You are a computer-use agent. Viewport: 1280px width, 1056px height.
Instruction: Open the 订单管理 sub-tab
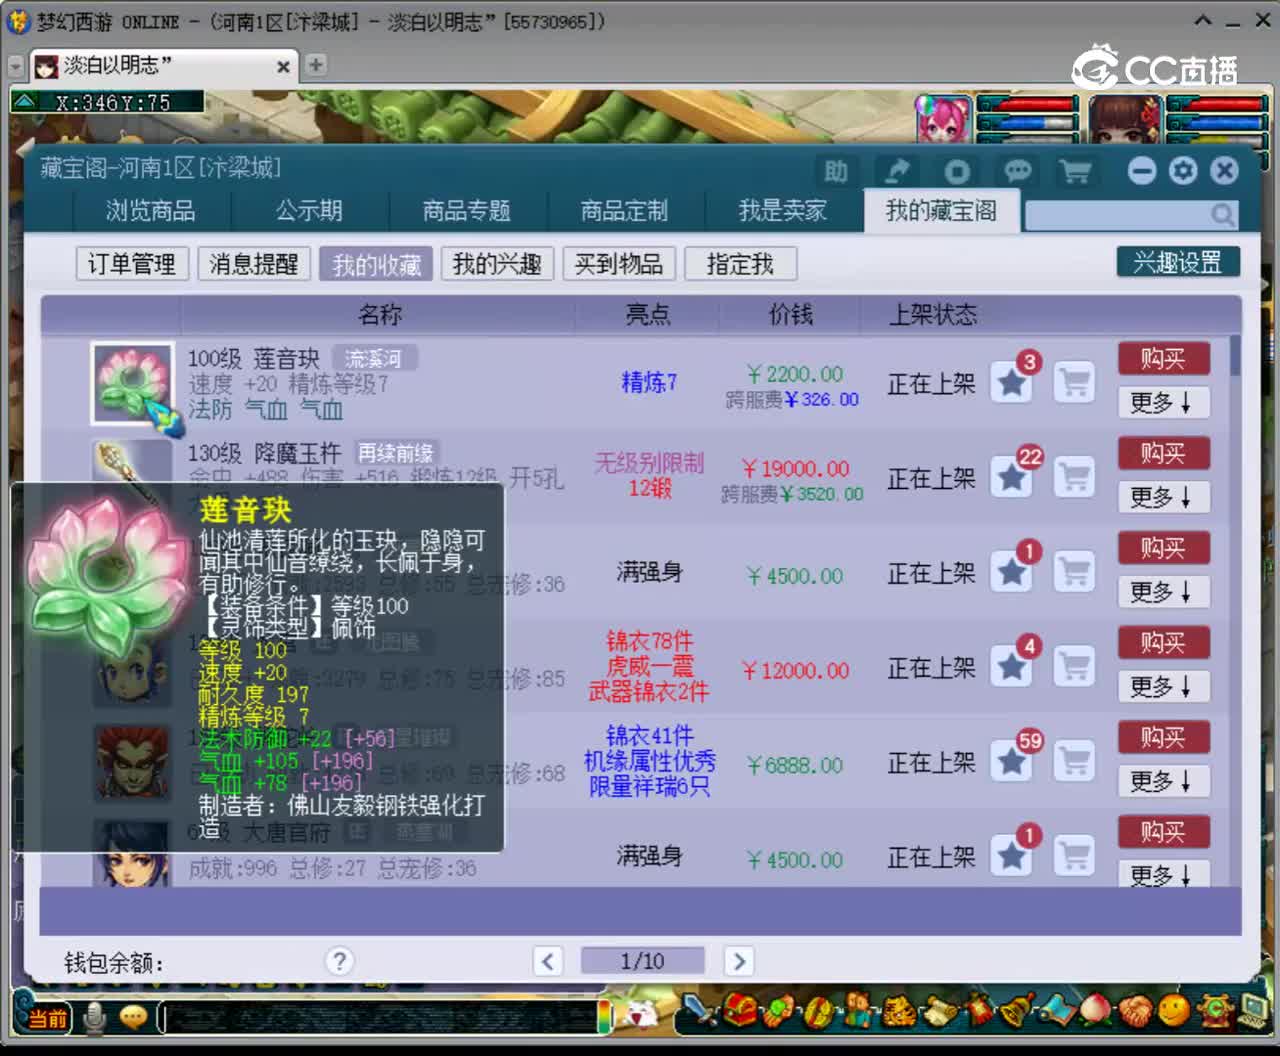(x=132, y=264)
